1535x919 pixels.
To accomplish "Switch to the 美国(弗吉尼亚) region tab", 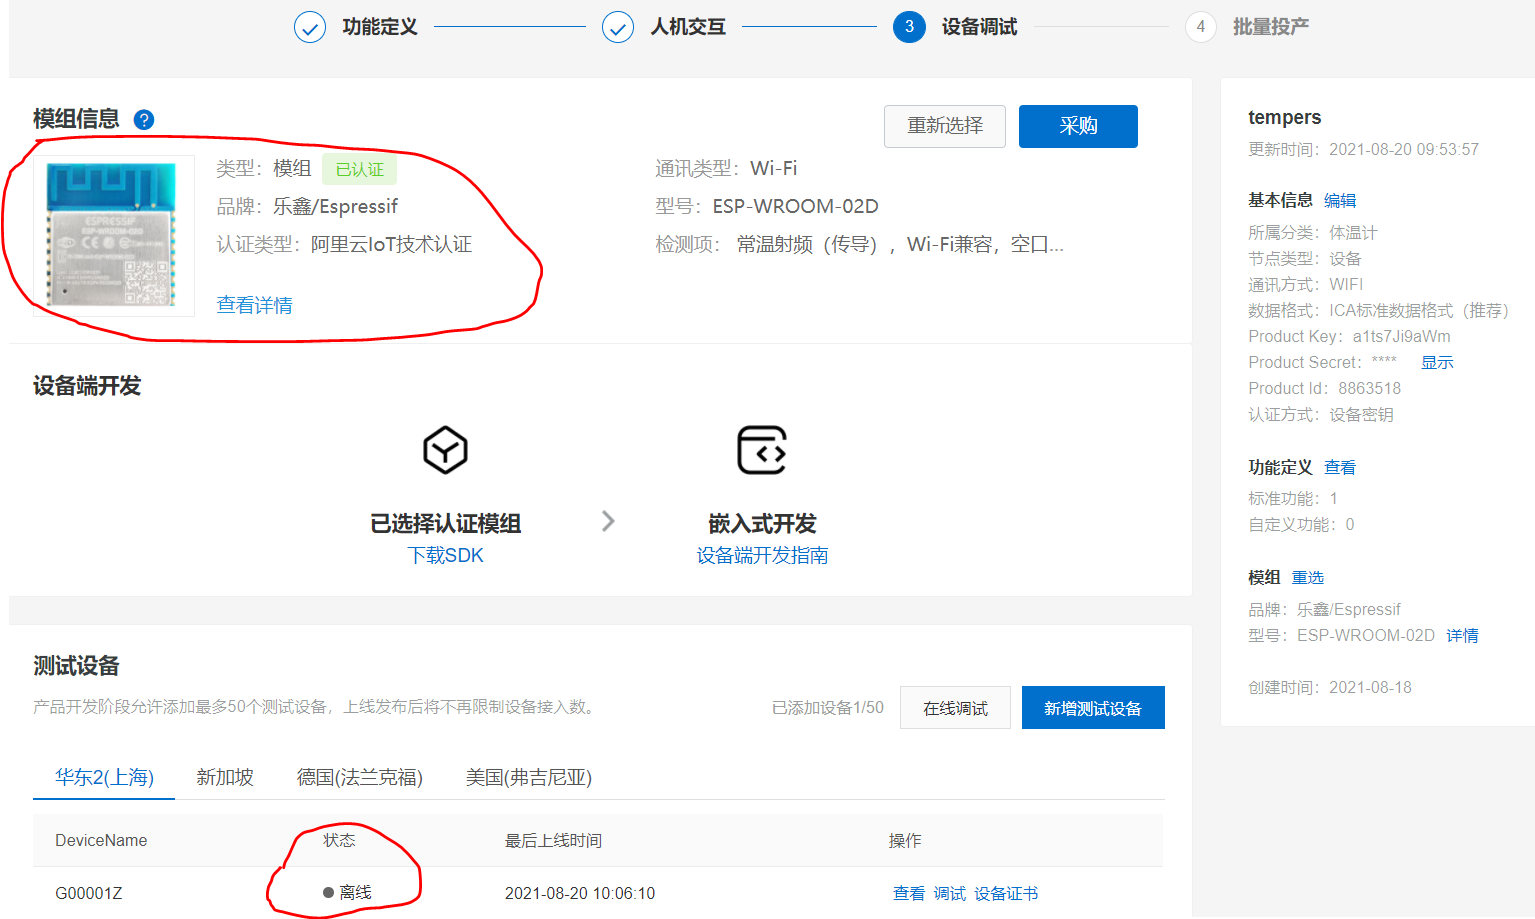I will pyautogui.click(x=528, y=777).
